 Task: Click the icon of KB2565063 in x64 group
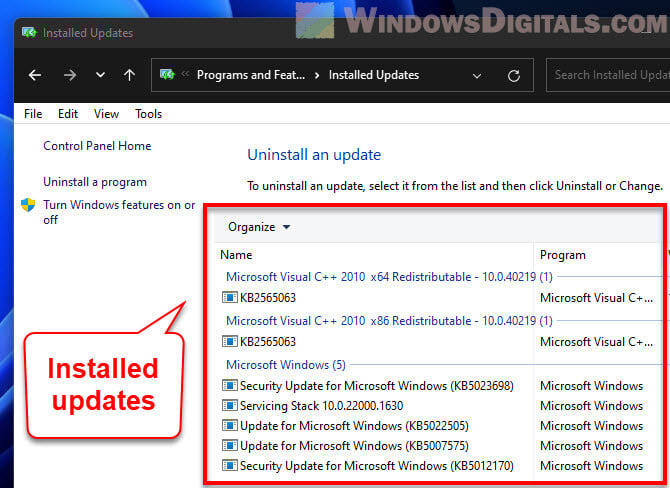[229, 297]
